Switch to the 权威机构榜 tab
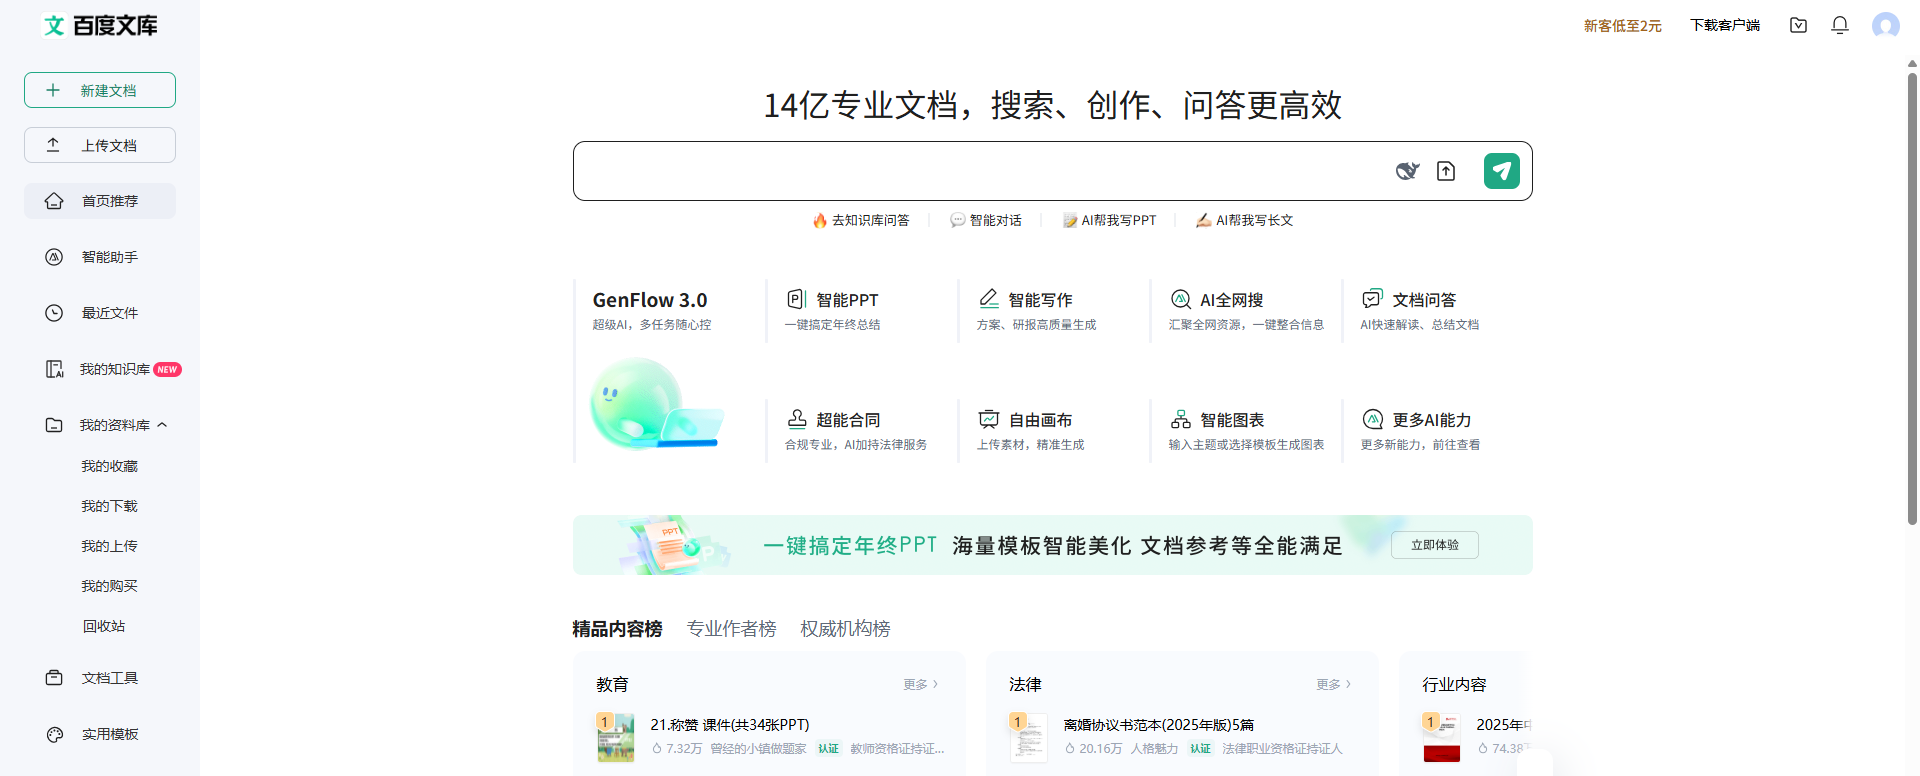Viewport: 1920px width, 776px height. (x=845, y=628)
